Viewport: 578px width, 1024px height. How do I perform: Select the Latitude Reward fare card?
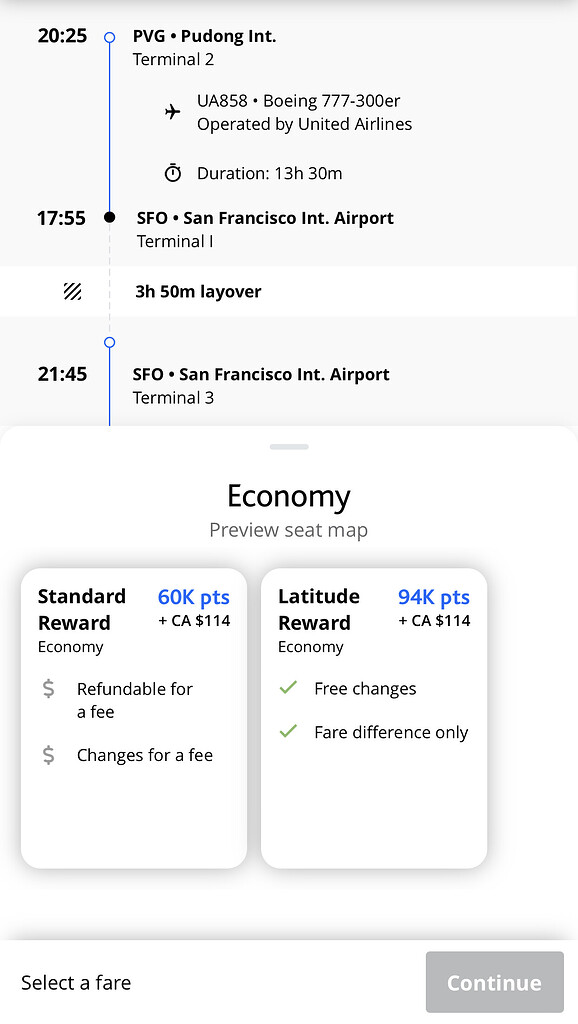point(373,717)
